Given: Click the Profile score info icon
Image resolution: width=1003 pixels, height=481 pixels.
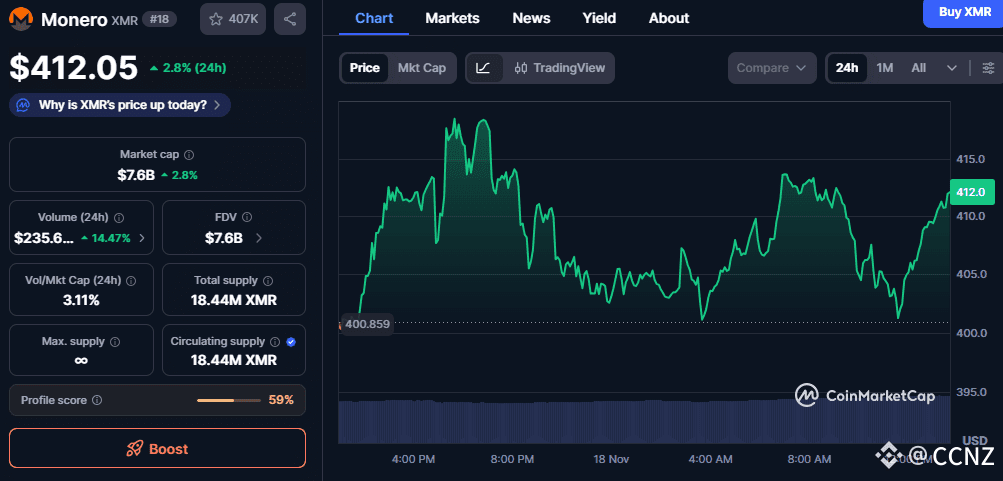Looking at the screenshot, I should click(x=97, y=400).
